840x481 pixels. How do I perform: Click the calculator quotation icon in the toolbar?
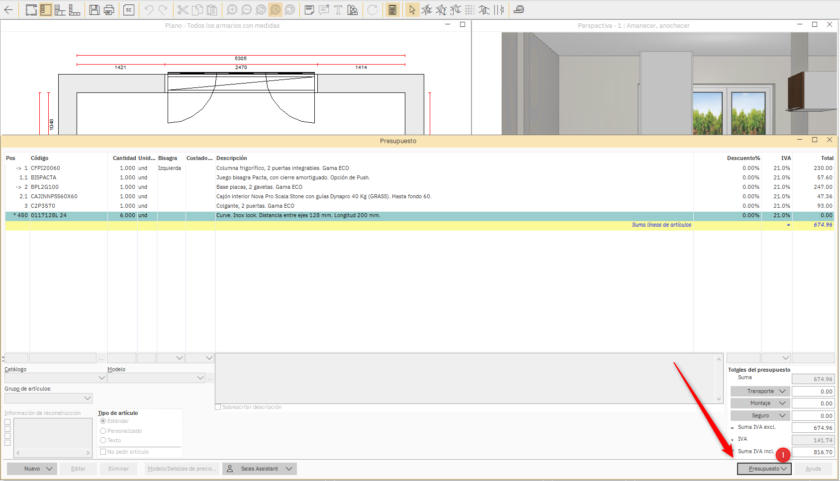[393, 10]
